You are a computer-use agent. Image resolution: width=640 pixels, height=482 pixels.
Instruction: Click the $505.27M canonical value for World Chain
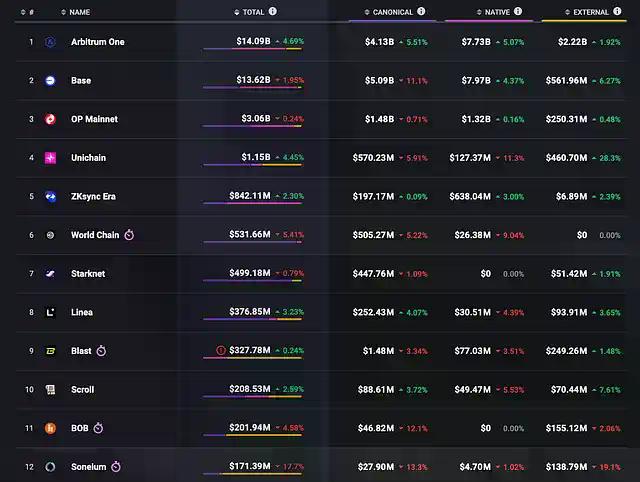[x=373, y=235]
